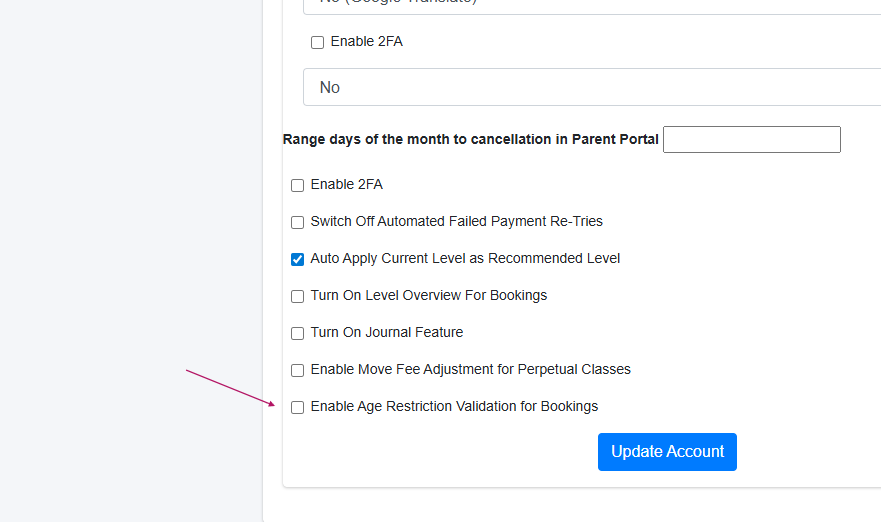881x522 pixels.
Task: Check the Move Fee Adjustment for Perpetual Classes box
Action: pos(297,370)
